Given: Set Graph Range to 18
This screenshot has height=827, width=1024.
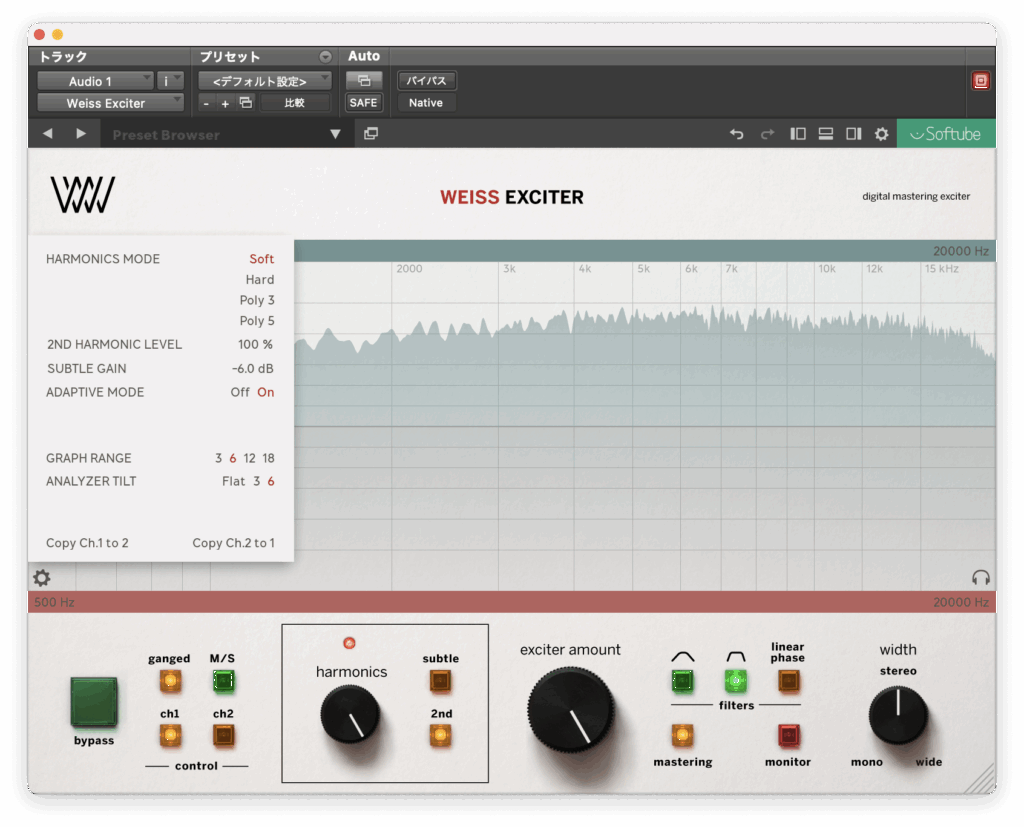Looking at the screenshot, I should [x=268, y=458].
